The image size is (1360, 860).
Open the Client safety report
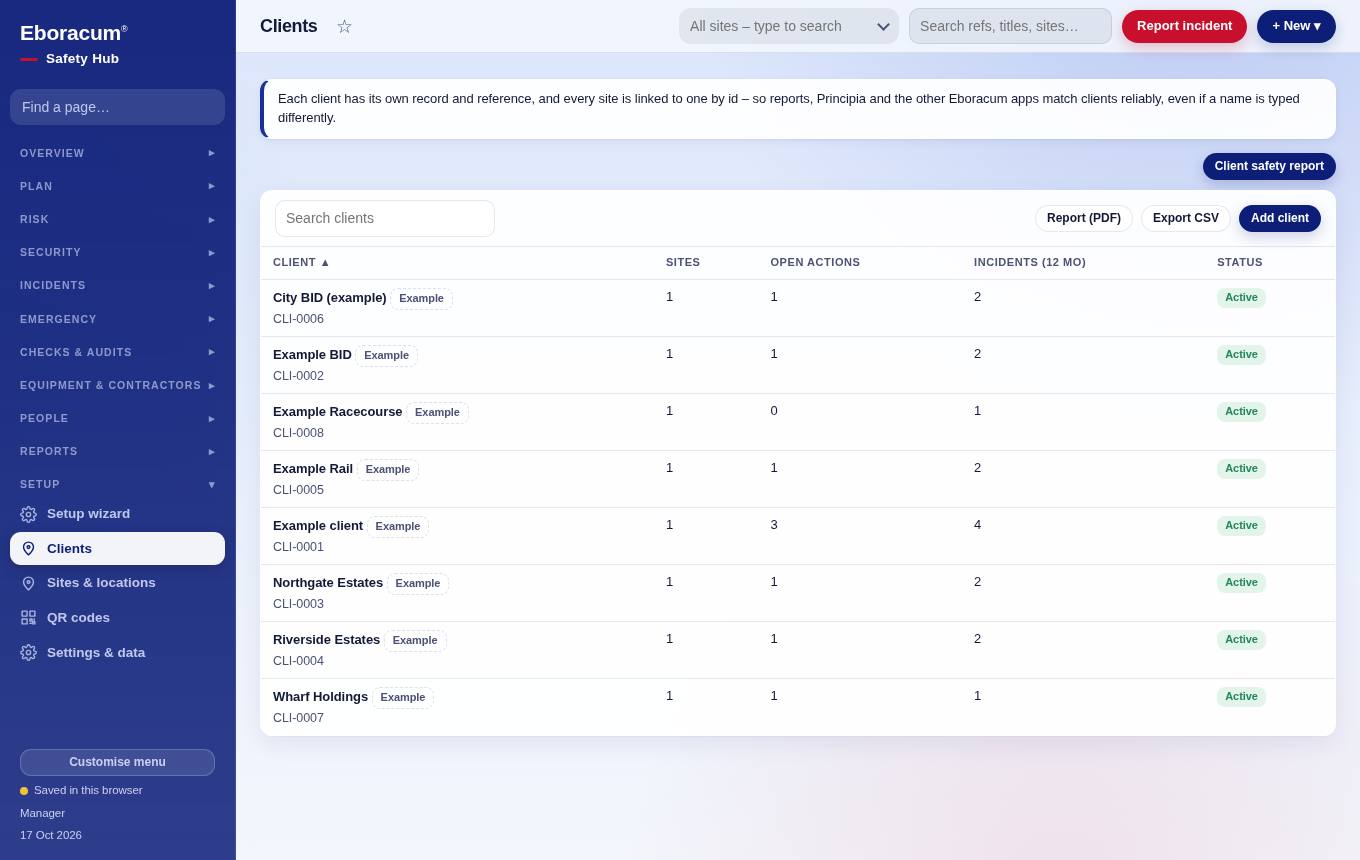[x=1269, y=166]
